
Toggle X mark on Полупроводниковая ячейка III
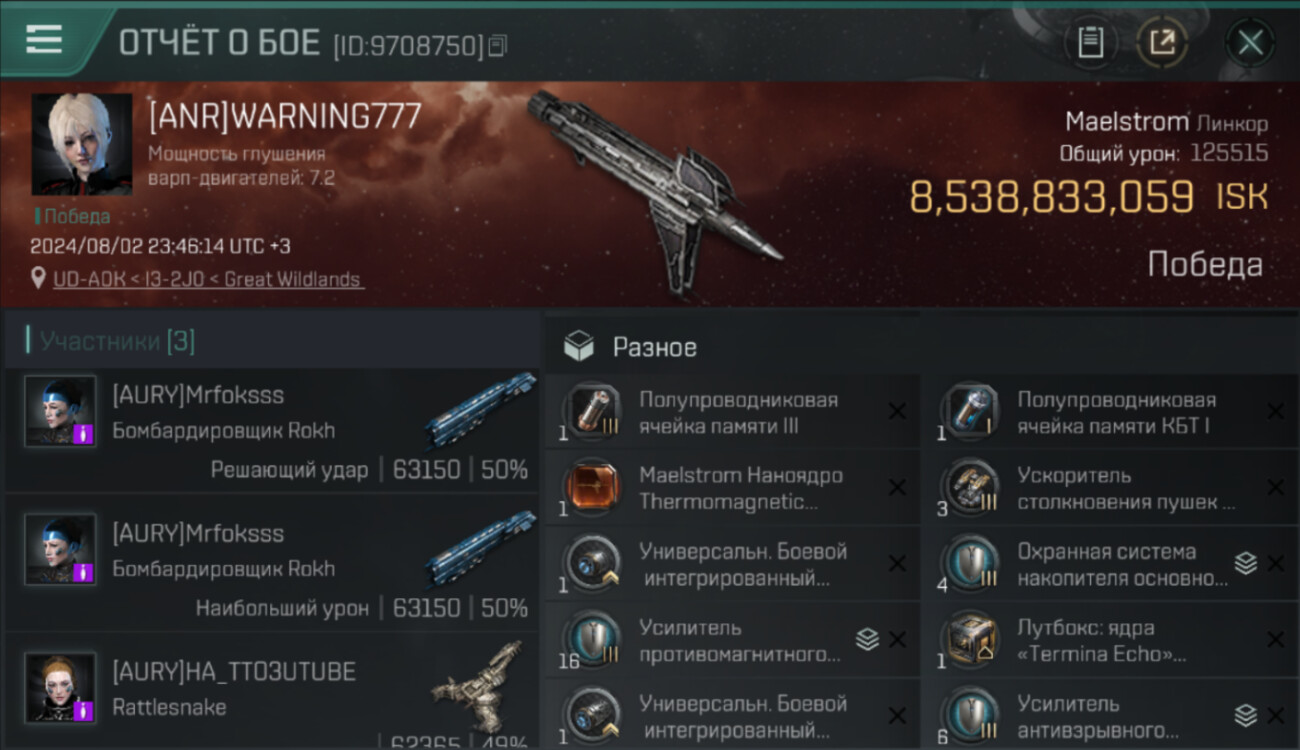coord(897,411)
